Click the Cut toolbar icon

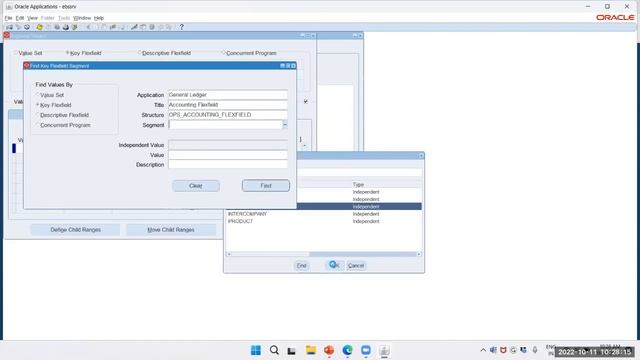click(x=88, y=27)
